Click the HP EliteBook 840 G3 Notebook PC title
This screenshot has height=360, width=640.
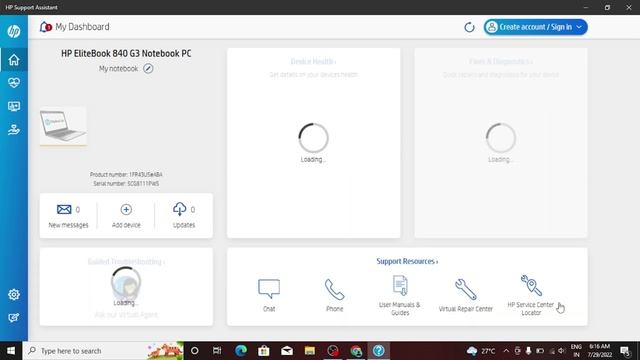[x=126, y=53]
